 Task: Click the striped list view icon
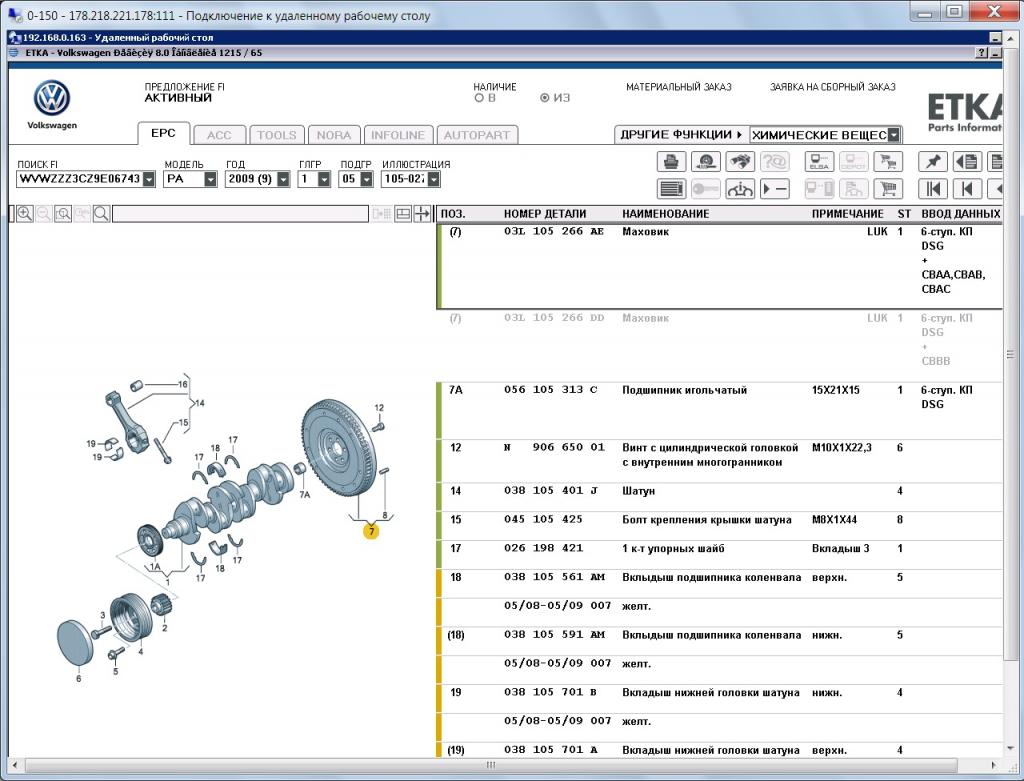(x=671, y=189)
